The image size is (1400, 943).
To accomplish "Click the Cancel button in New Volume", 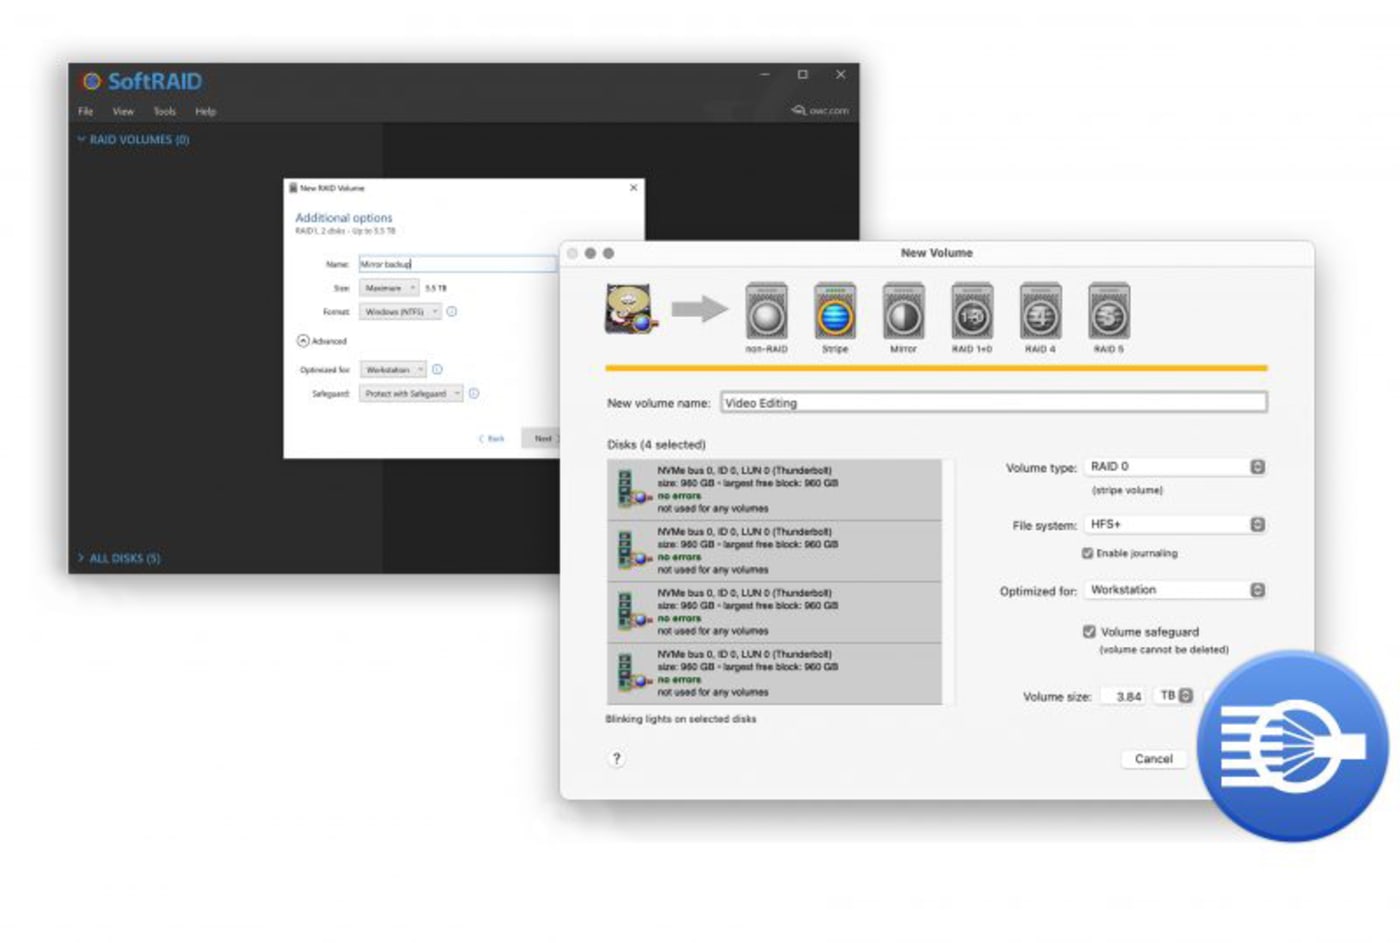I will coord(1153,759).
